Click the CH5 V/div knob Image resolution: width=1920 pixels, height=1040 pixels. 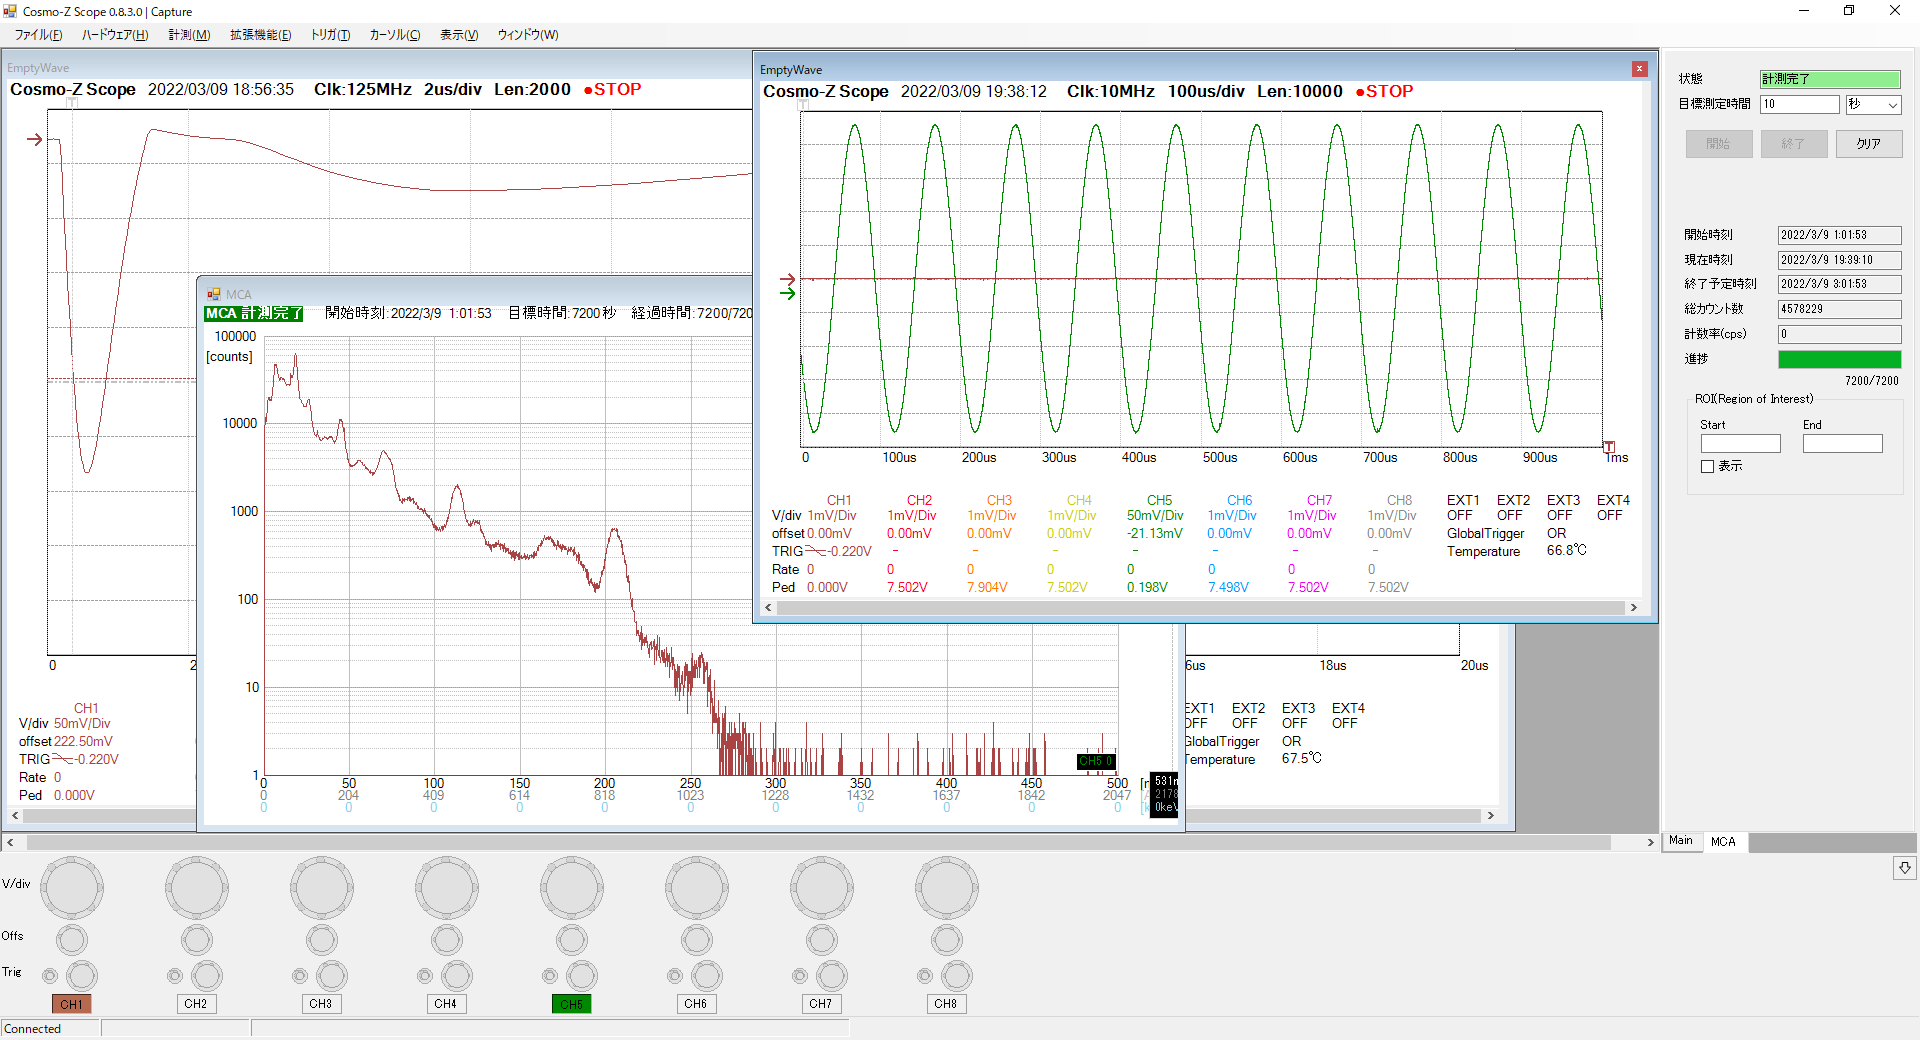(571, 887)
